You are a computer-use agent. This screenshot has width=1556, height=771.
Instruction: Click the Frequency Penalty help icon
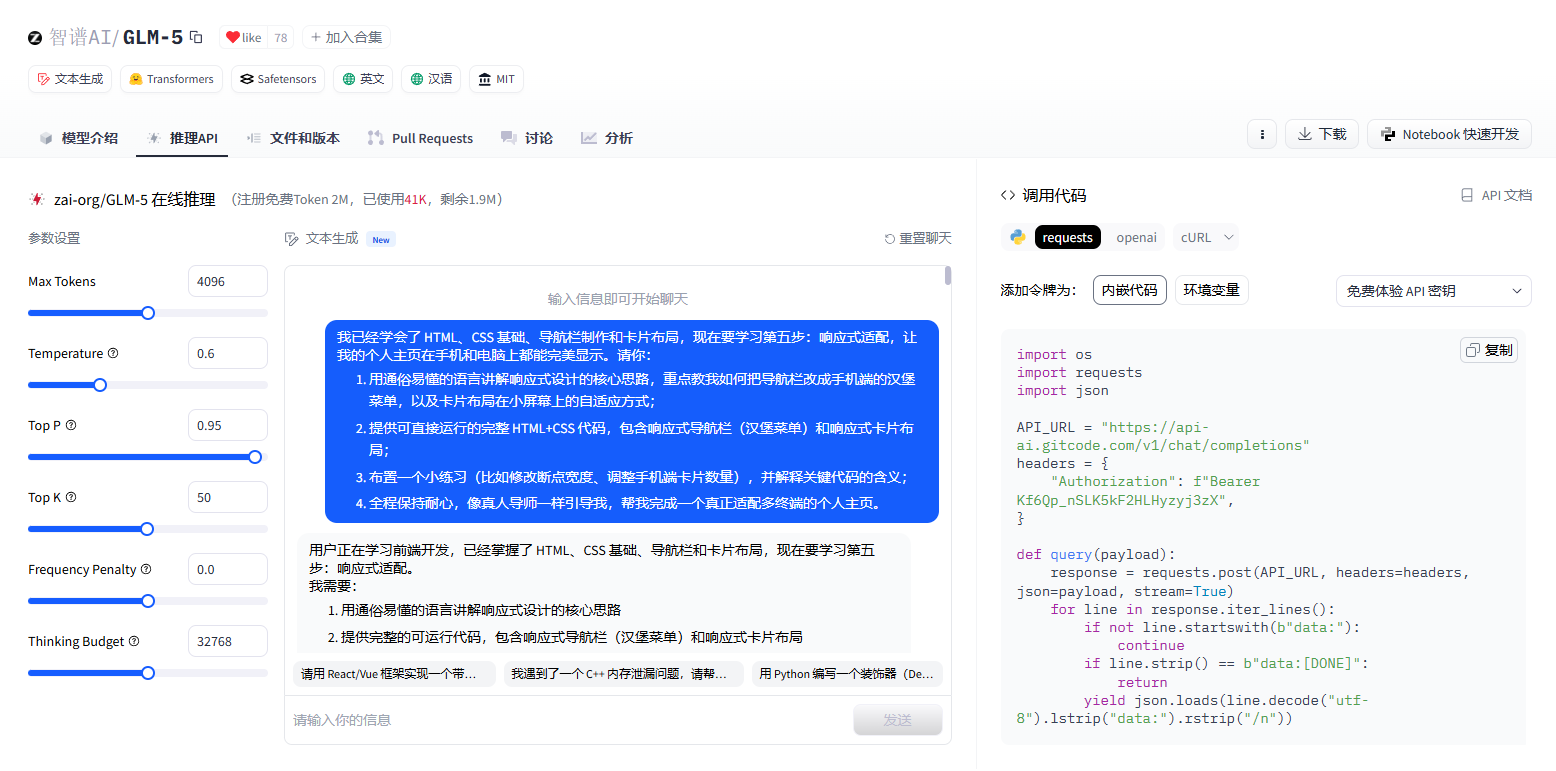tap(146, 569)
